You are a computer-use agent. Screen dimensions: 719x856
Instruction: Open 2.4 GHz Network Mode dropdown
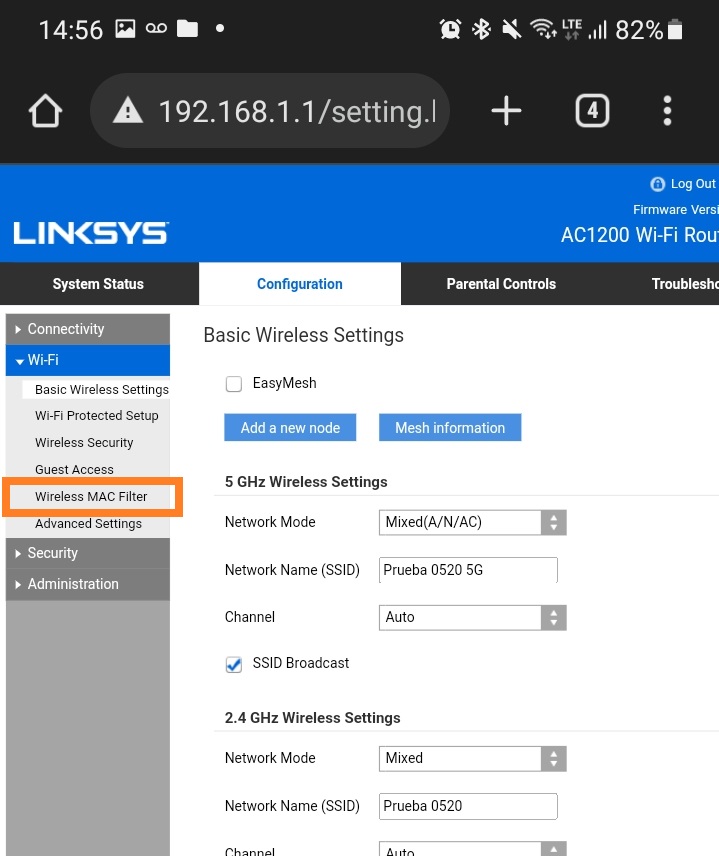click(472, 758)
